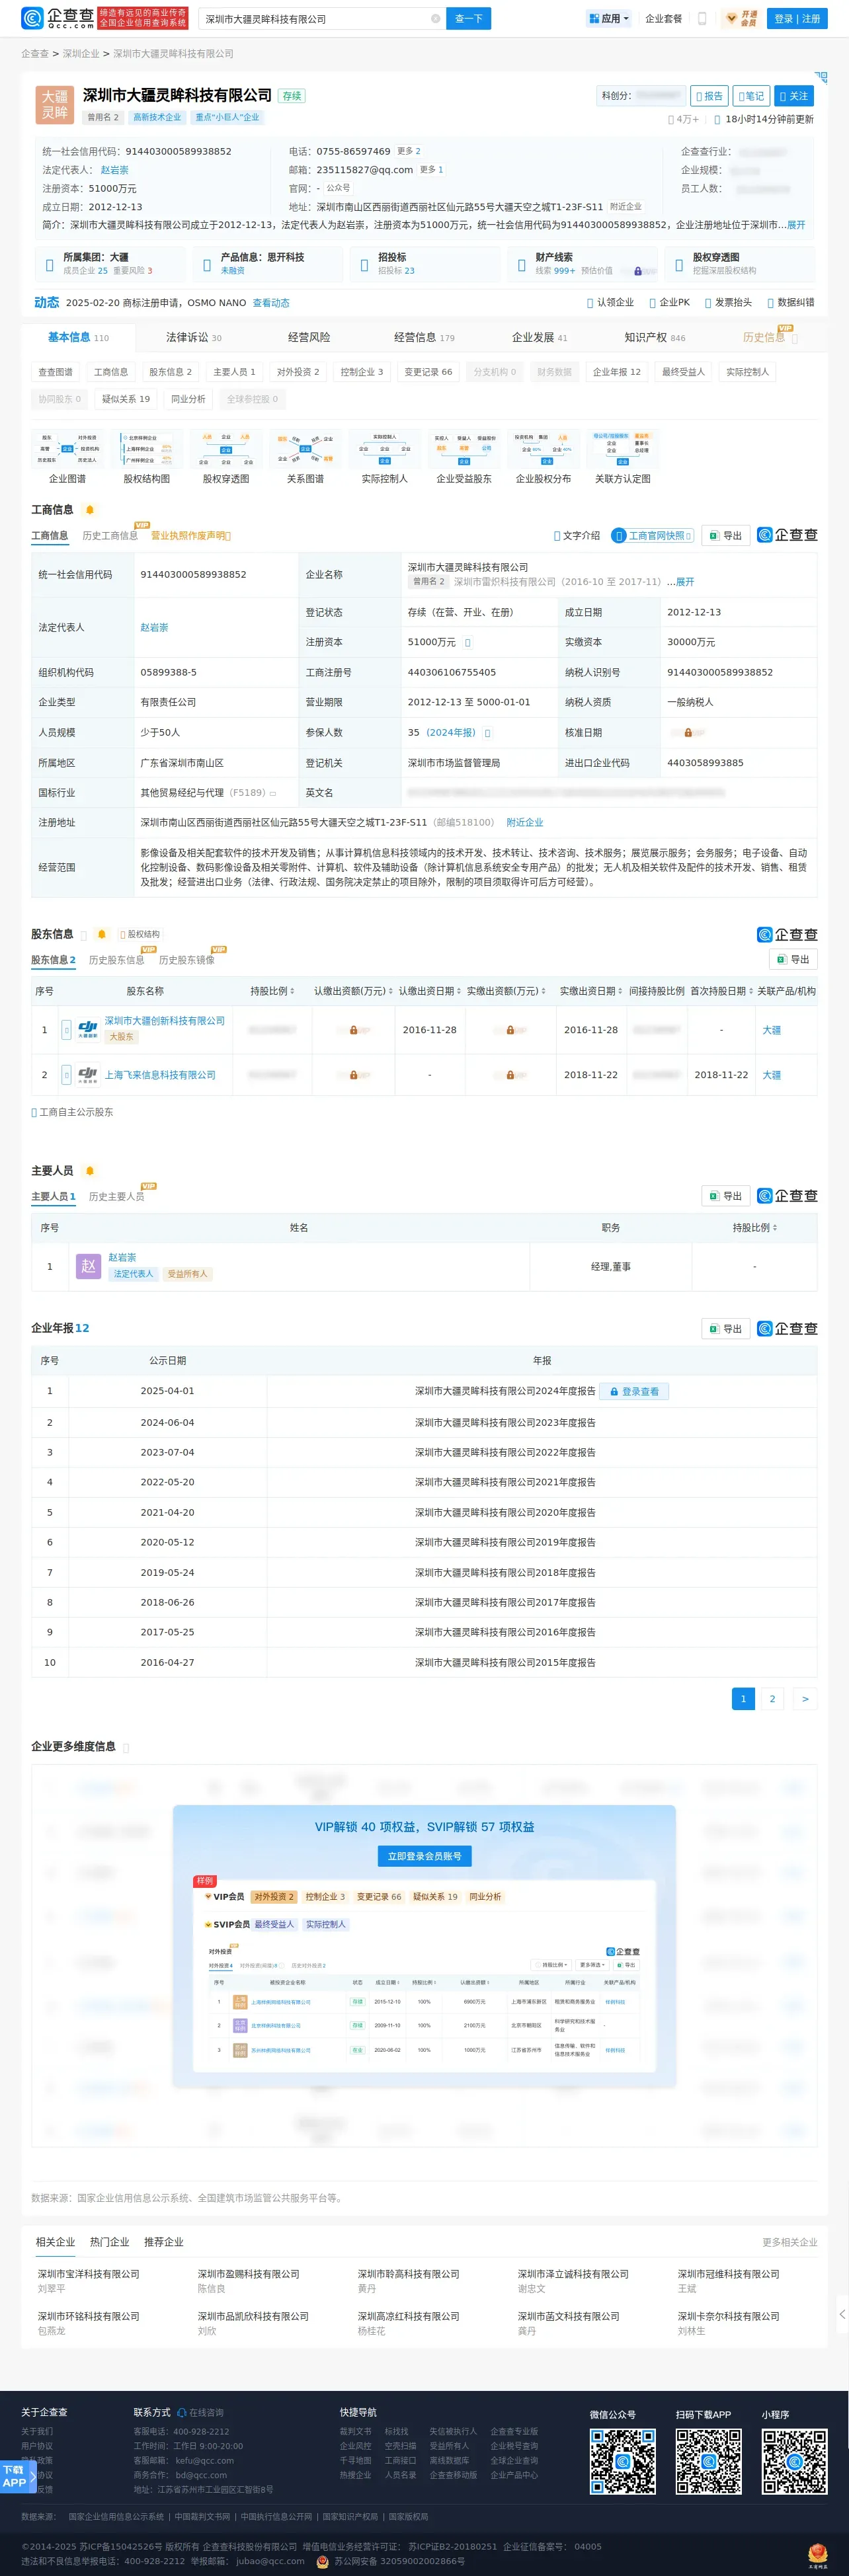Viewport: 849px width, 2576px height.
Task: Click the 扫码下载APP QR code
Action: pyautogui.click(x=708, y=2461)
